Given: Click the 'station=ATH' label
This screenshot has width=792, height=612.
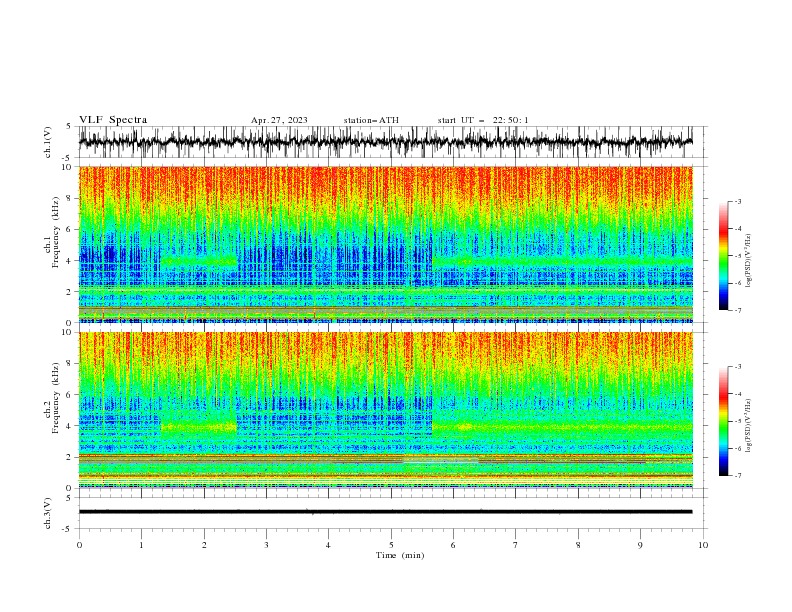Looking at the screenshot, I should click(x=371, y=120).
